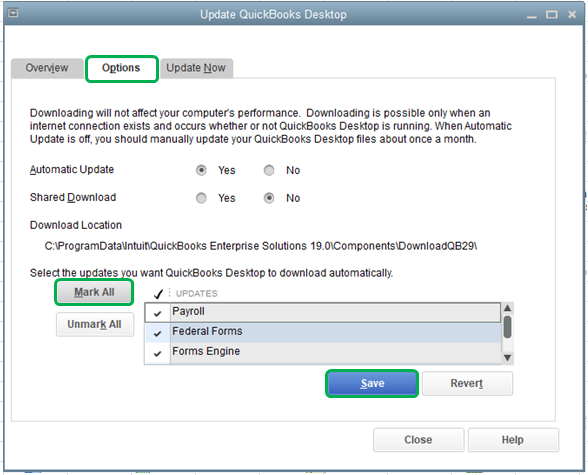Set Automatic Update to No
Viewport: 588px width, 475px height.
coord(269,170)
